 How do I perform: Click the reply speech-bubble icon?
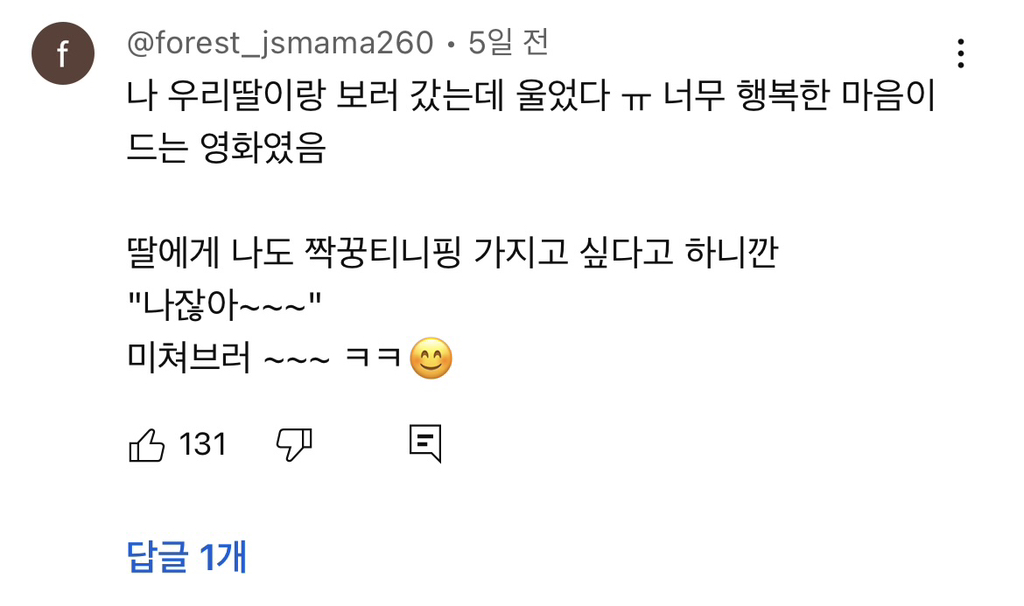[425, 443]
